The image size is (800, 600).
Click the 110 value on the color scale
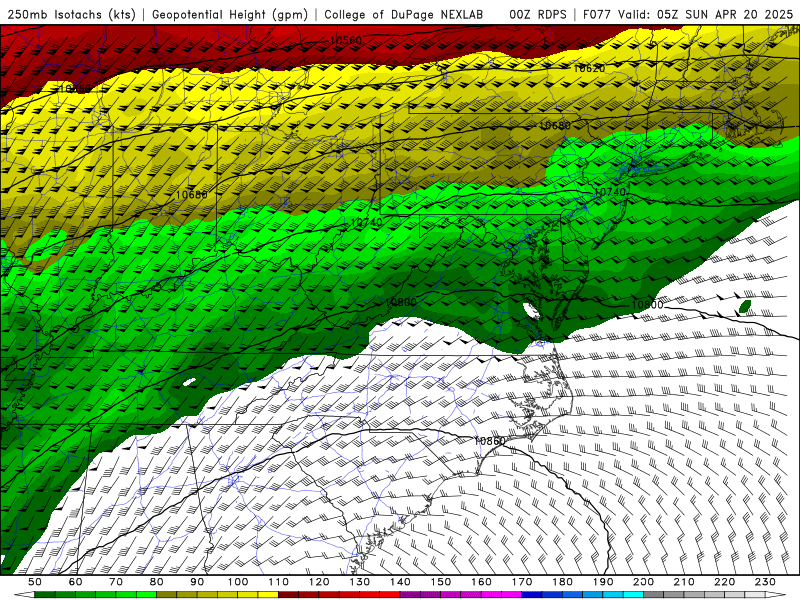tap(278, 582)
